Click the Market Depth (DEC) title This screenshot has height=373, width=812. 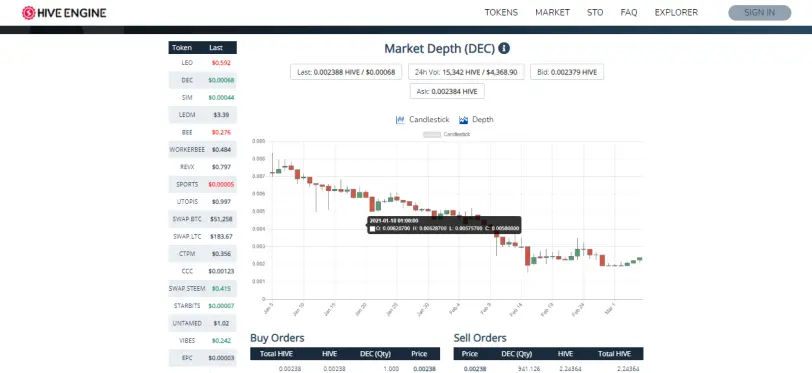[439, 49]
